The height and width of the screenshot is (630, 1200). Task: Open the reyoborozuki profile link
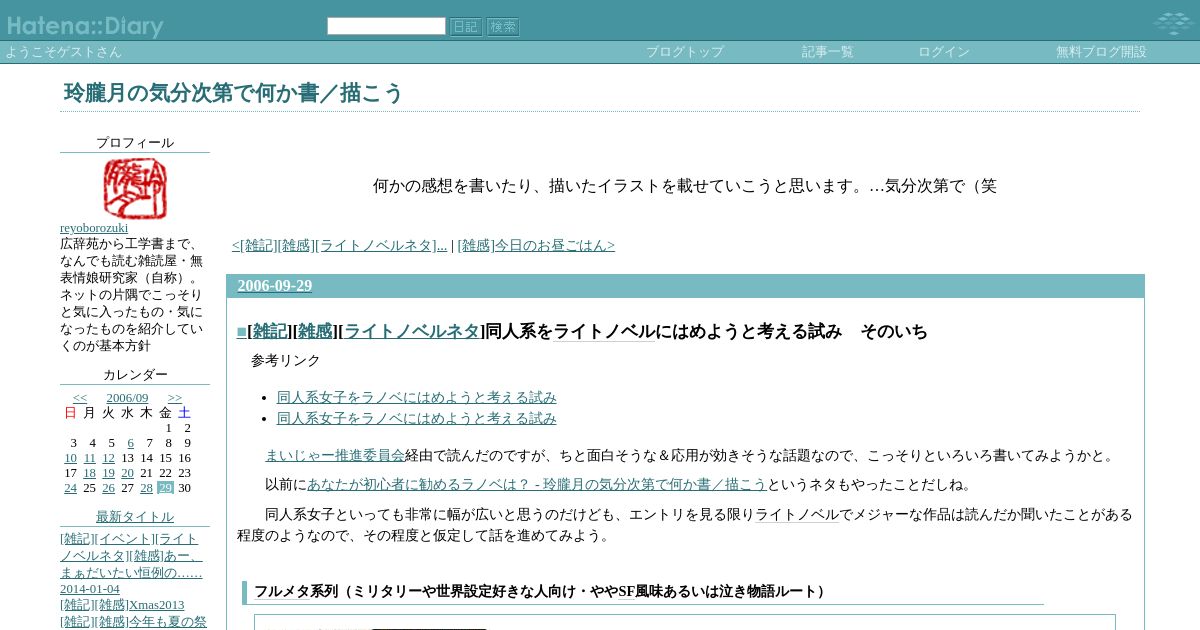(x=94, y=228)
